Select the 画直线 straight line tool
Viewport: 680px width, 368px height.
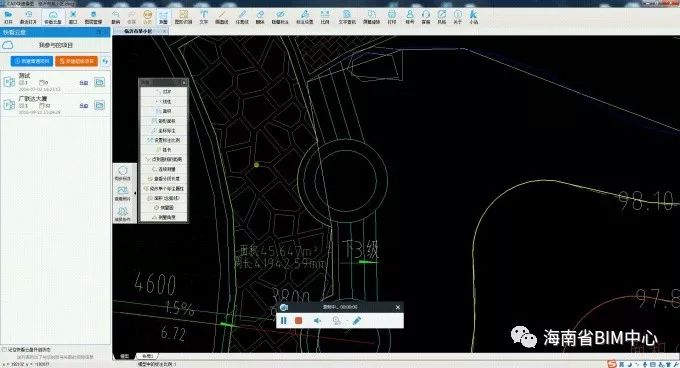coord(222,17)
